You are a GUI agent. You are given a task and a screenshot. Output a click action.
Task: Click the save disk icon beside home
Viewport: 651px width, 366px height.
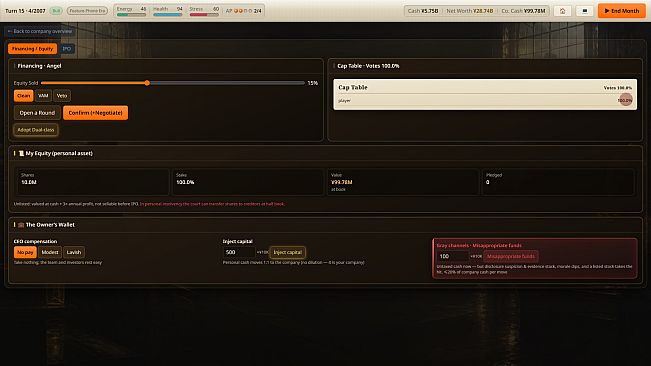click(585, 11)
